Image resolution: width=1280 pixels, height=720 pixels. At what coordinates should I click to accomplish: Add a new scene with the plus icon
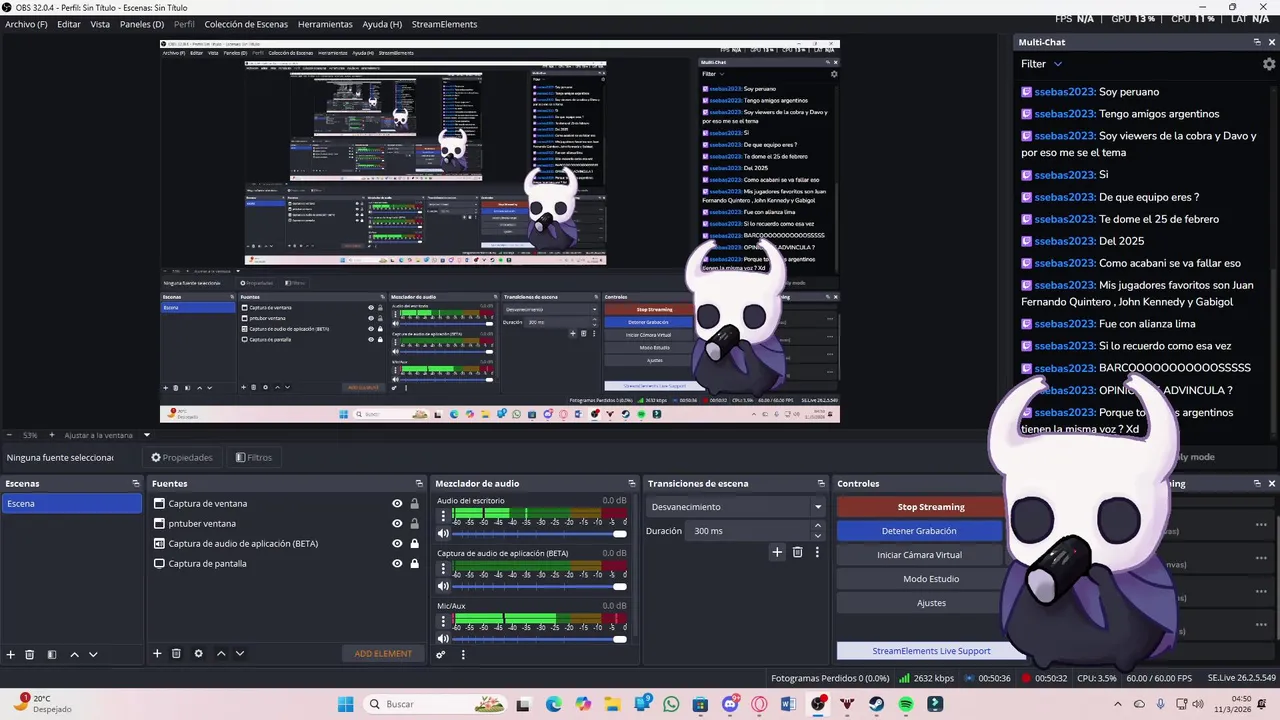11,654
